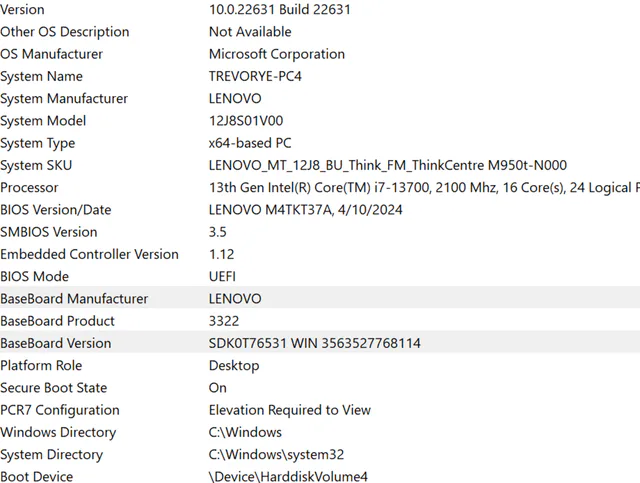Select the BaseBoard Version label

click(56, 343)
